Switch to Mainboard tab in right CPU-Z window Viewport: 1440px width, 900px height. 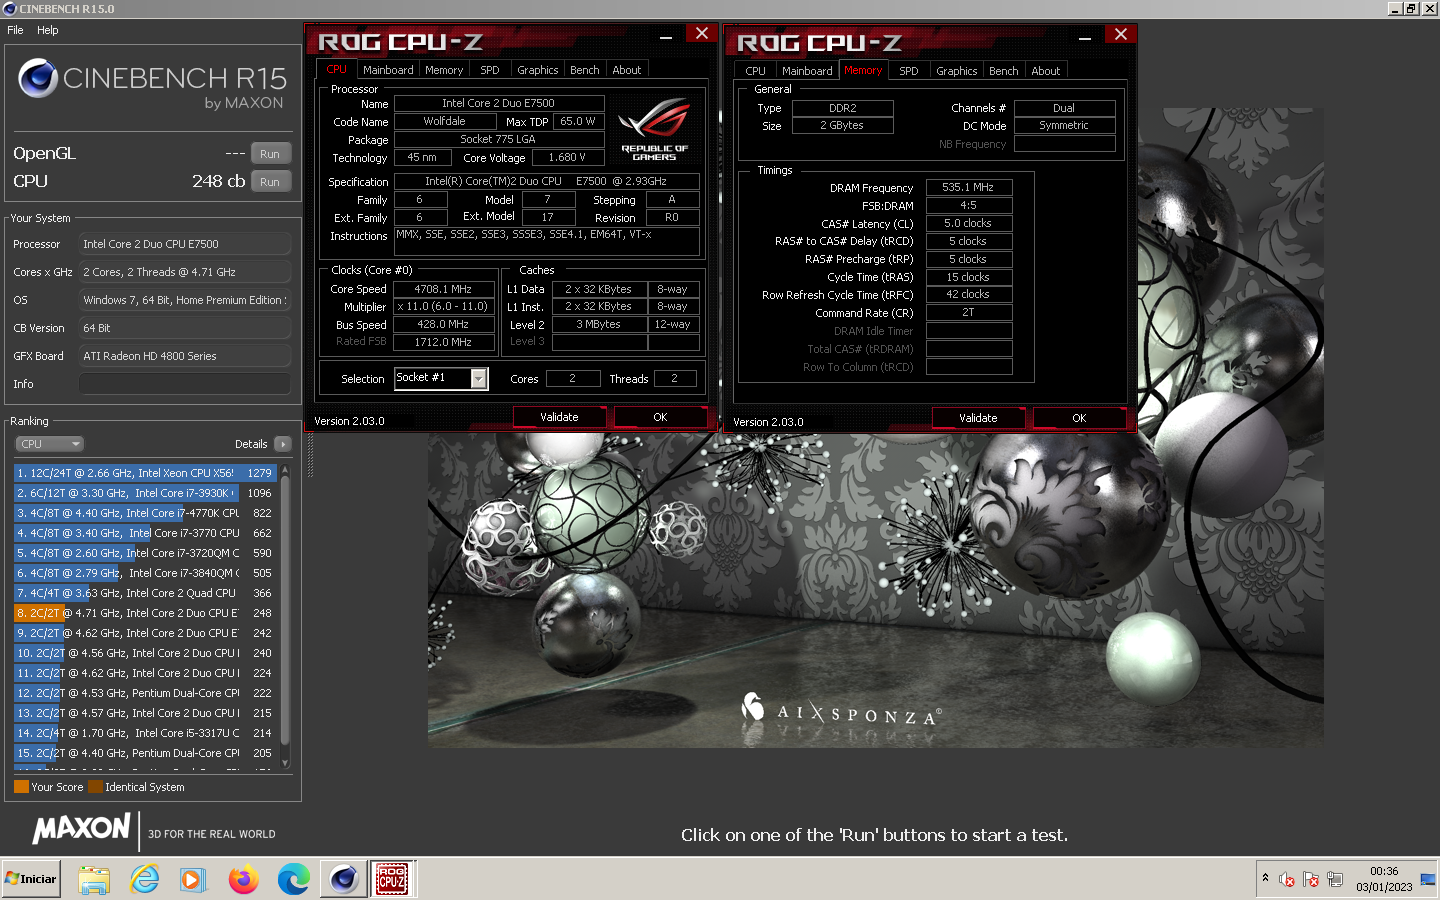(807, 71)
